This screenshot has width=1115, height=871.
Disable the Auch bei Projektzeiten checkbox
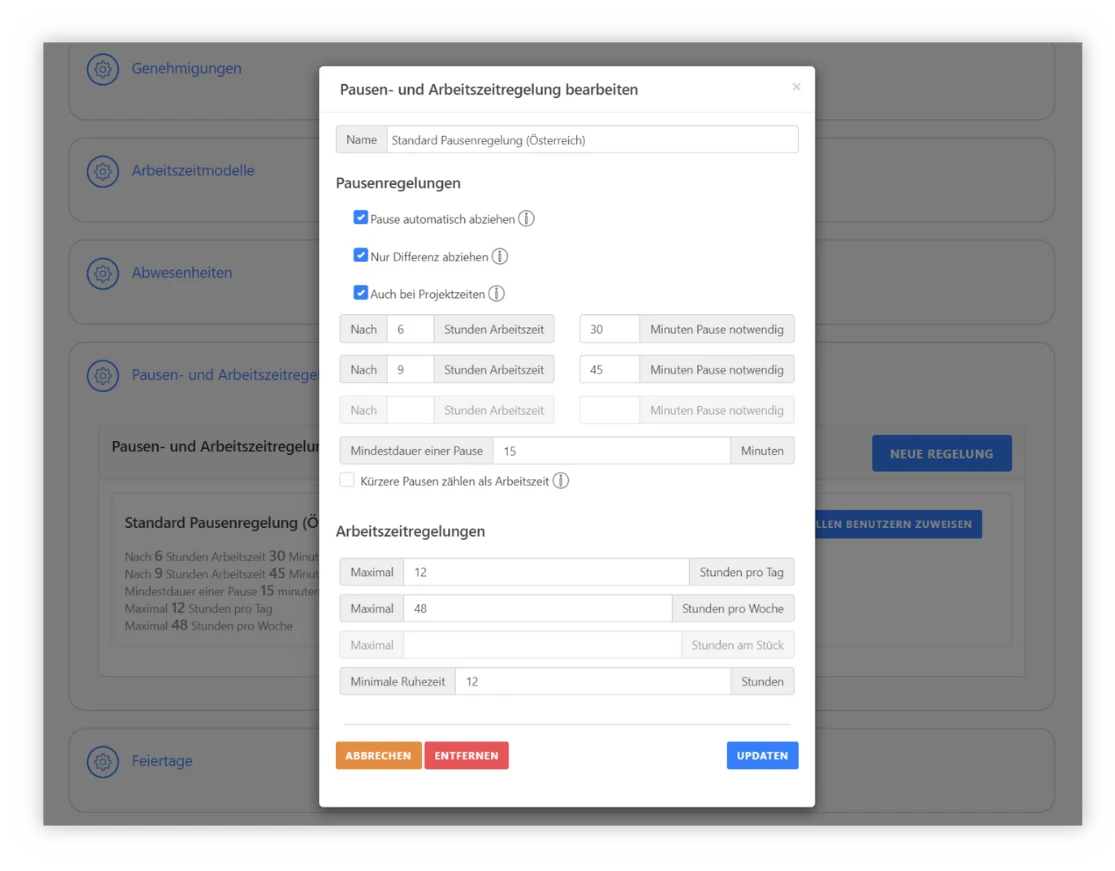tap(361, 293)
